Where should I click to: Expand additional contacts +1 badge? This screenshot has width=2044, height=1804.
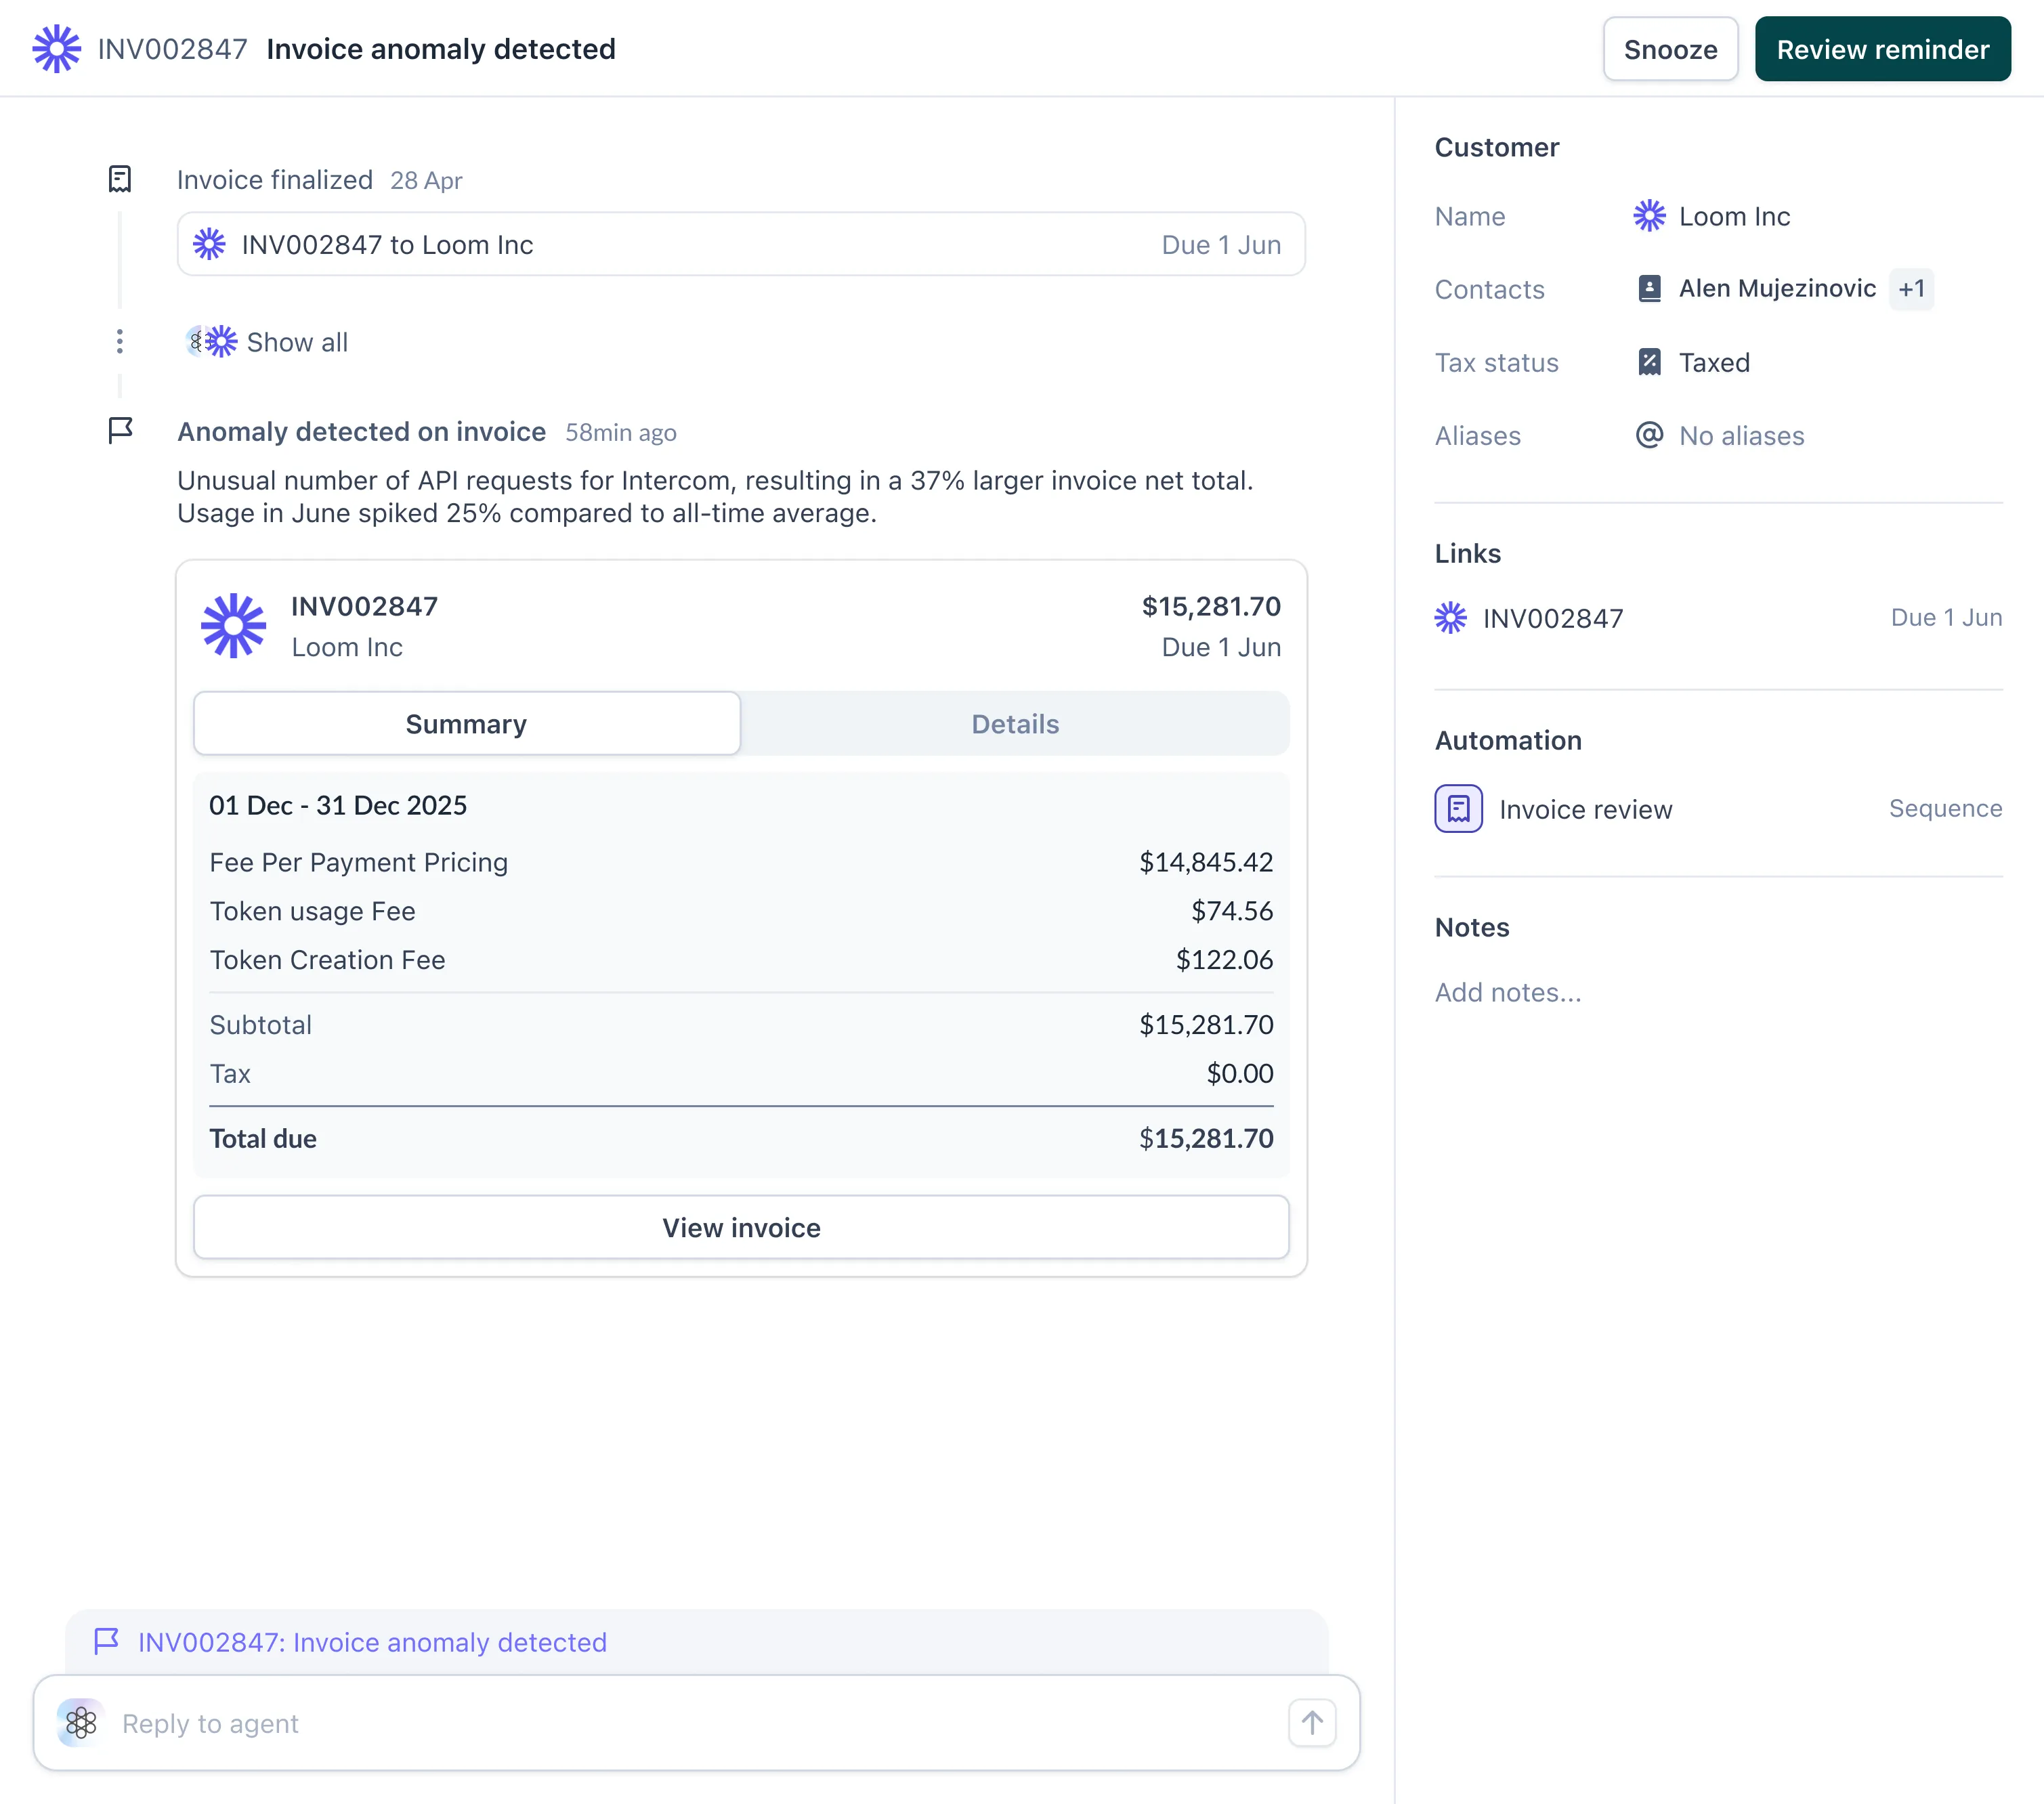1911,289
